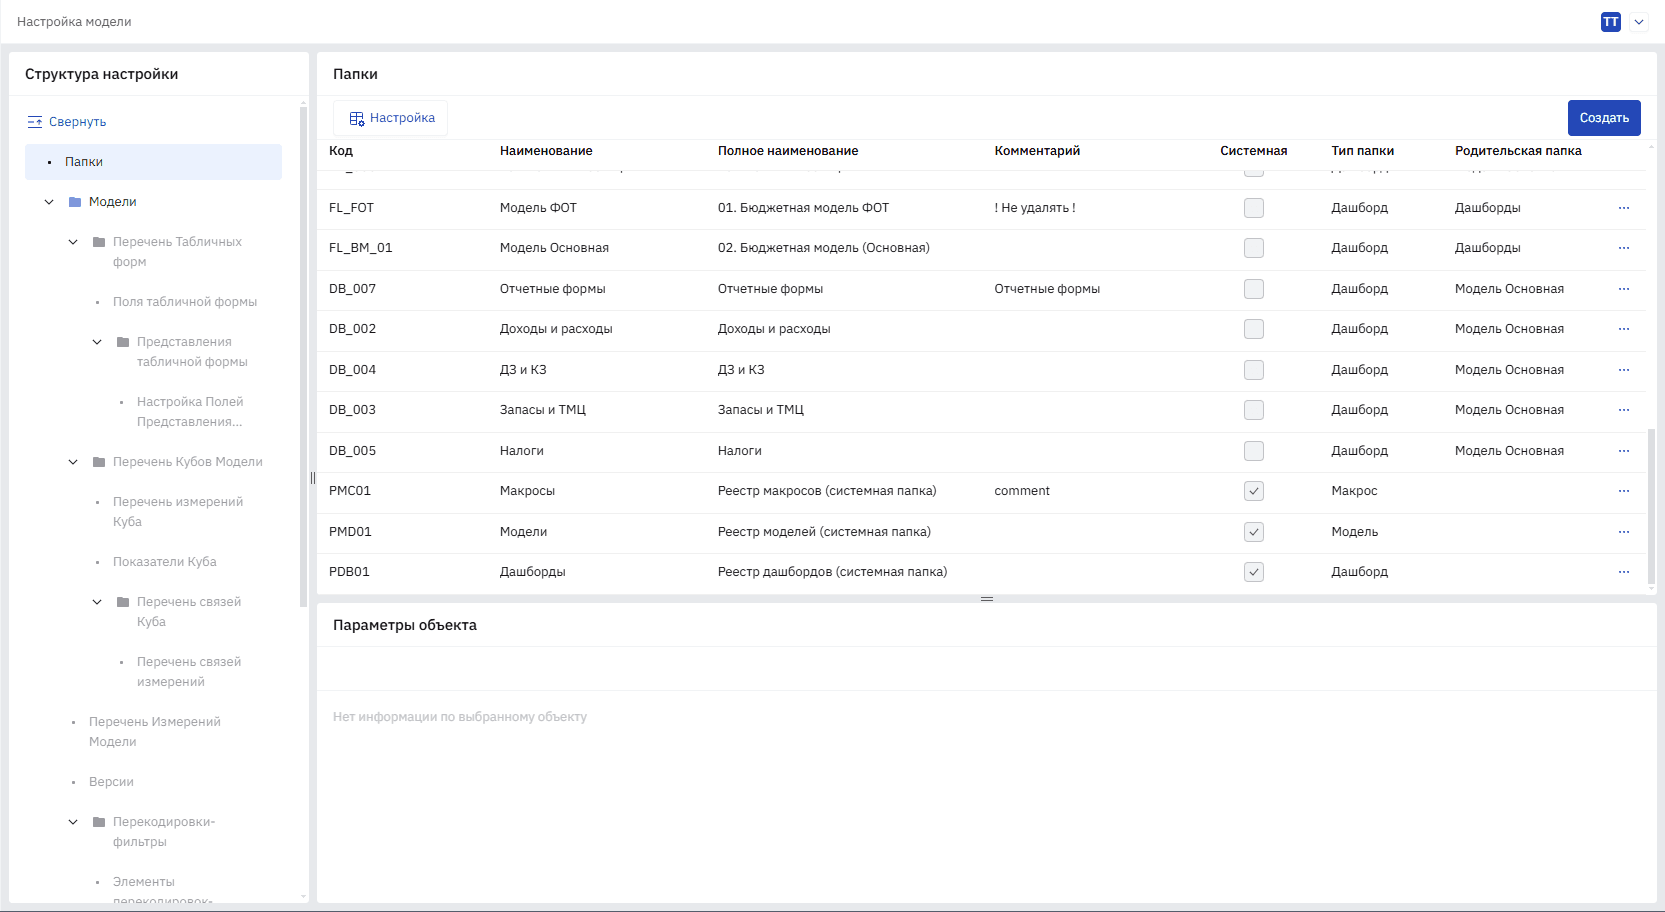
Task: Open row actions menu for FL_BM_01
Action: click(x=1623, y=248)
